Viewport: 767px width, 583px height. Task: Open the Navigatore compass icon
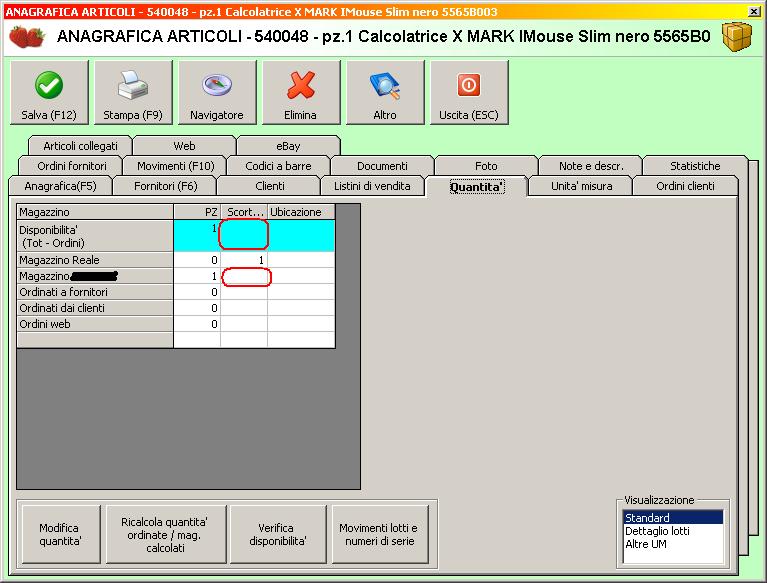(x=217, y=85)
